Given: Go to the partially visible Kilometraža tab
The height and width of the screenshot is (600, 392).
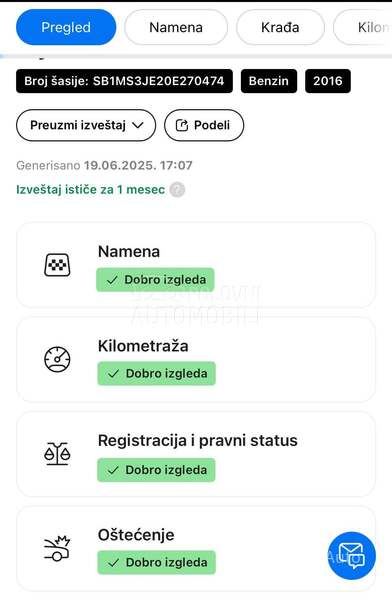Looking at the screenshot, I should click(x=363, y=27).
